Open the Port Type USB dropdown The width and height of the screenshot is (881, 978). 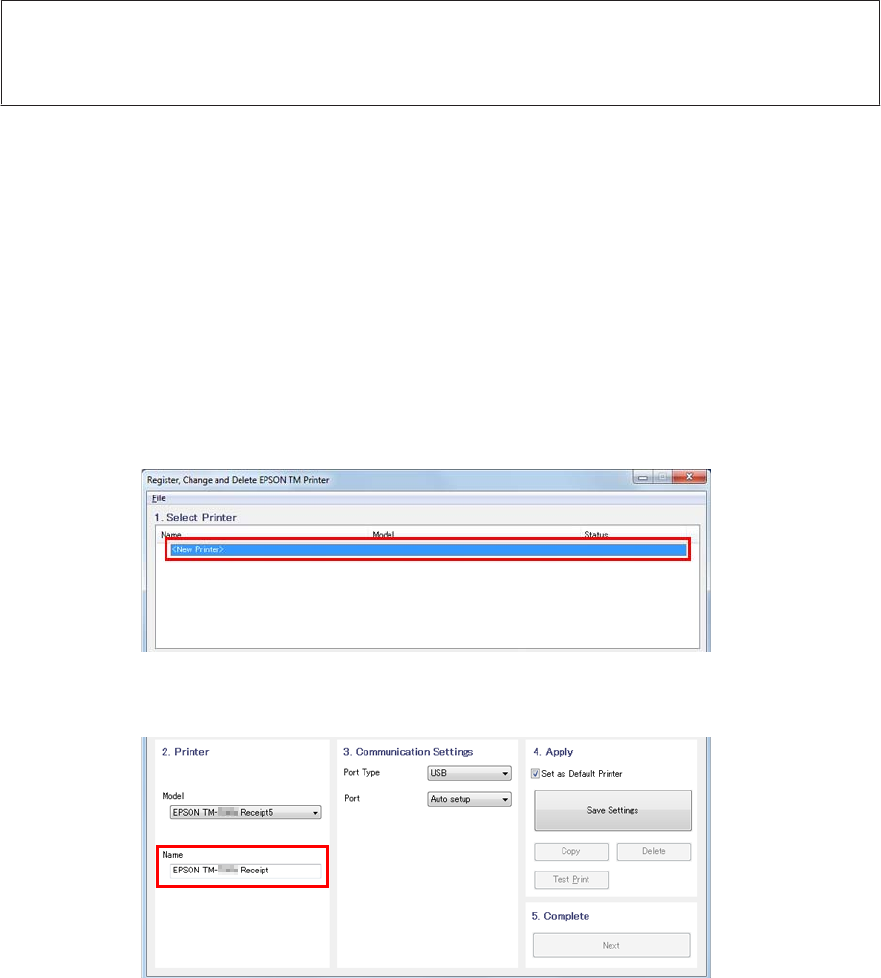[469, 773]
